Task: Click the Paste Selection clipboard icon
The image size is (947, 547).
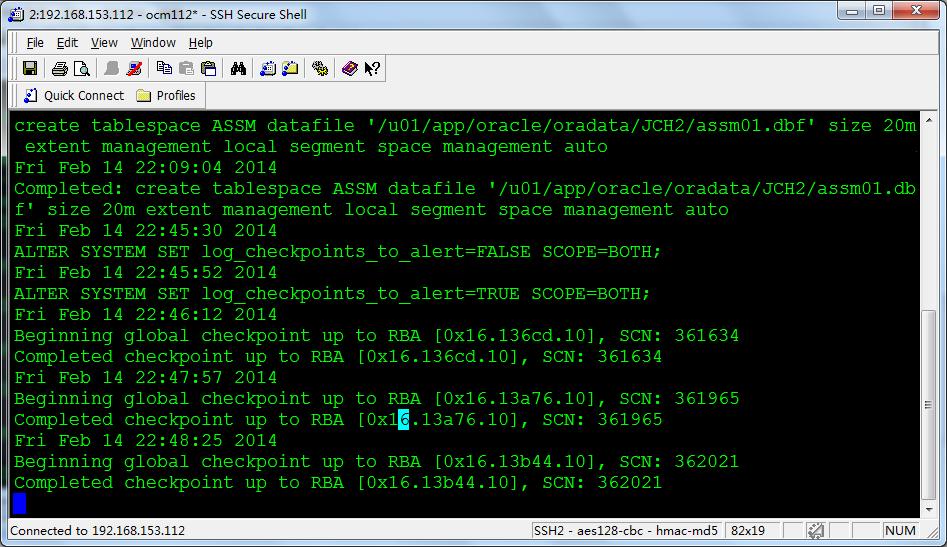Action: point(208,68)
